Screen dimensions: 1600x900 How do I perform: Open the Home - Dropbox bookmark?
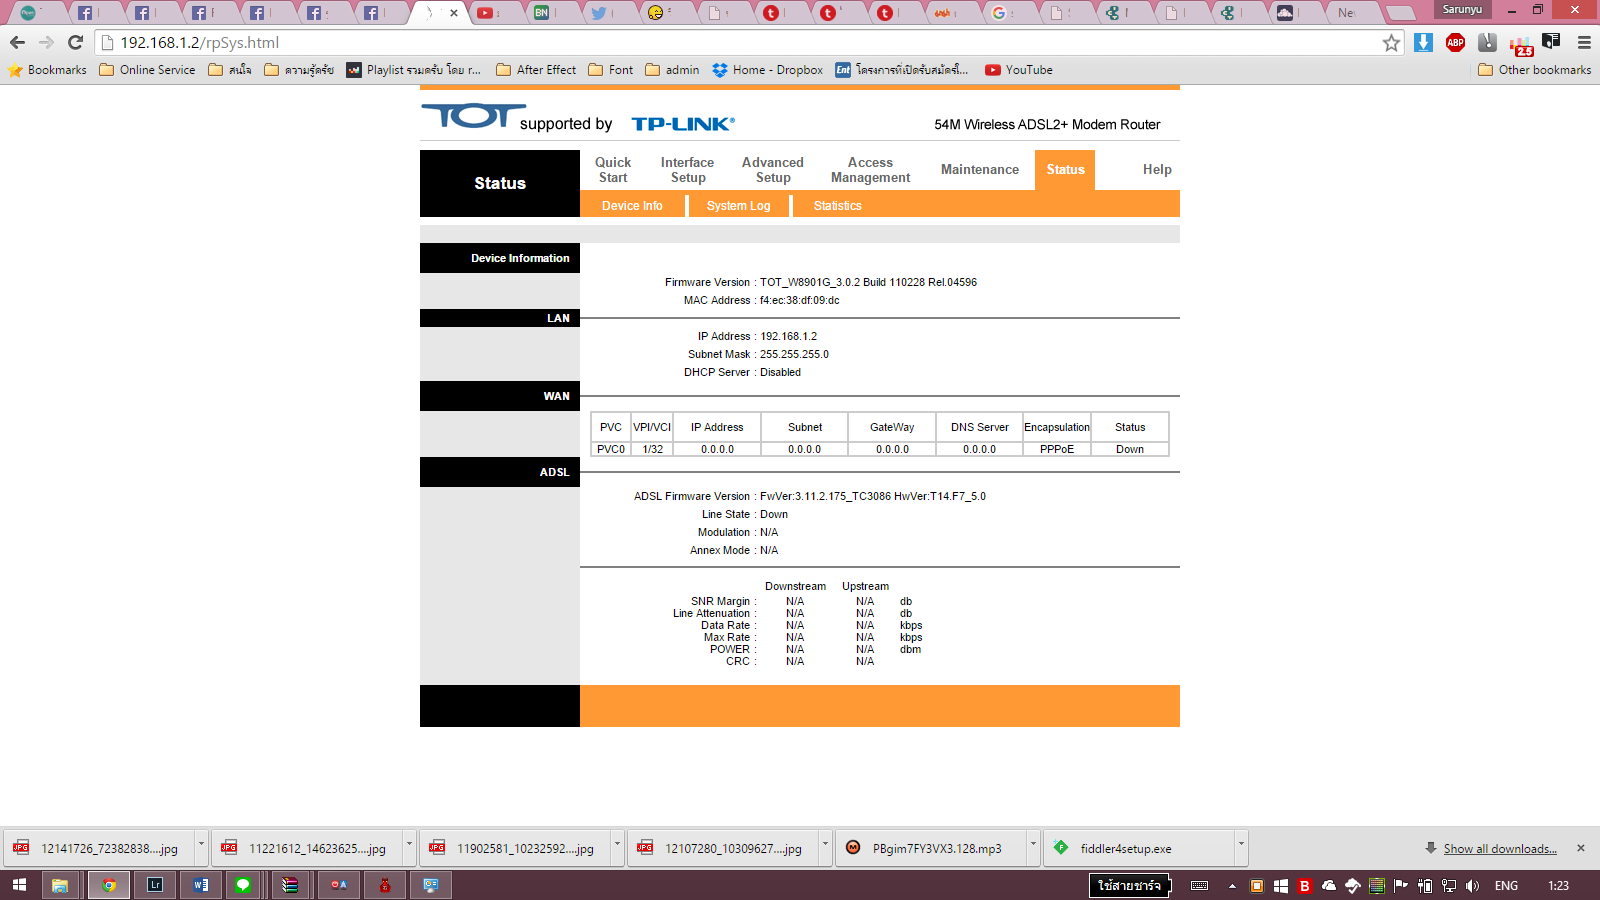(x=767, y=70)
